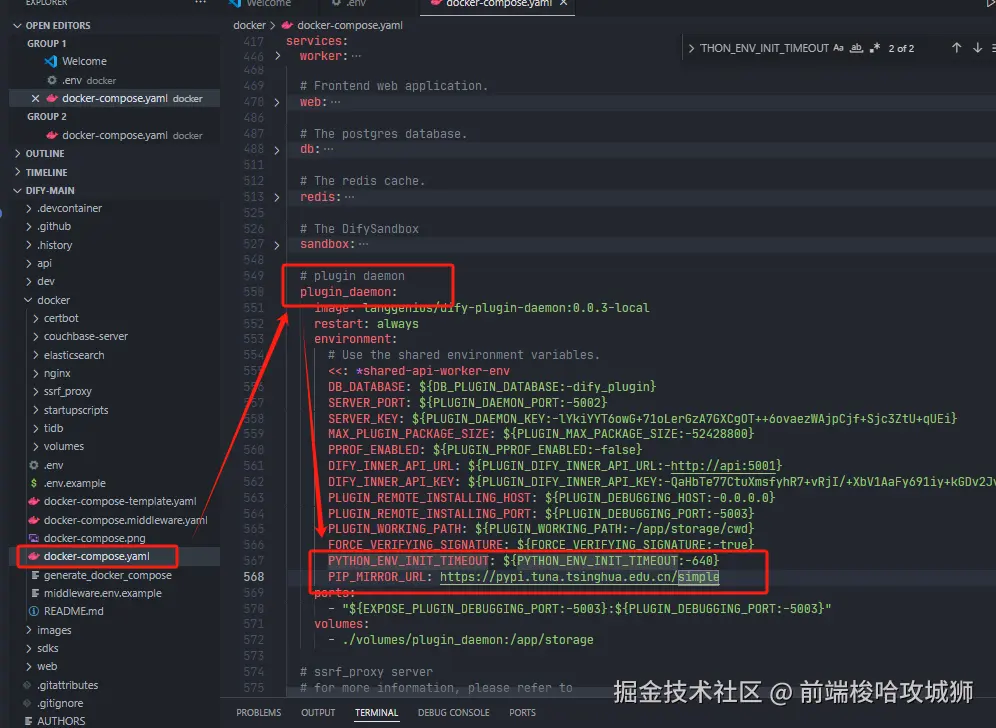Expand the ssrf_proxy folder
Image resolution: width=996 pixels, height=728 pixels.
pos(36,391)
